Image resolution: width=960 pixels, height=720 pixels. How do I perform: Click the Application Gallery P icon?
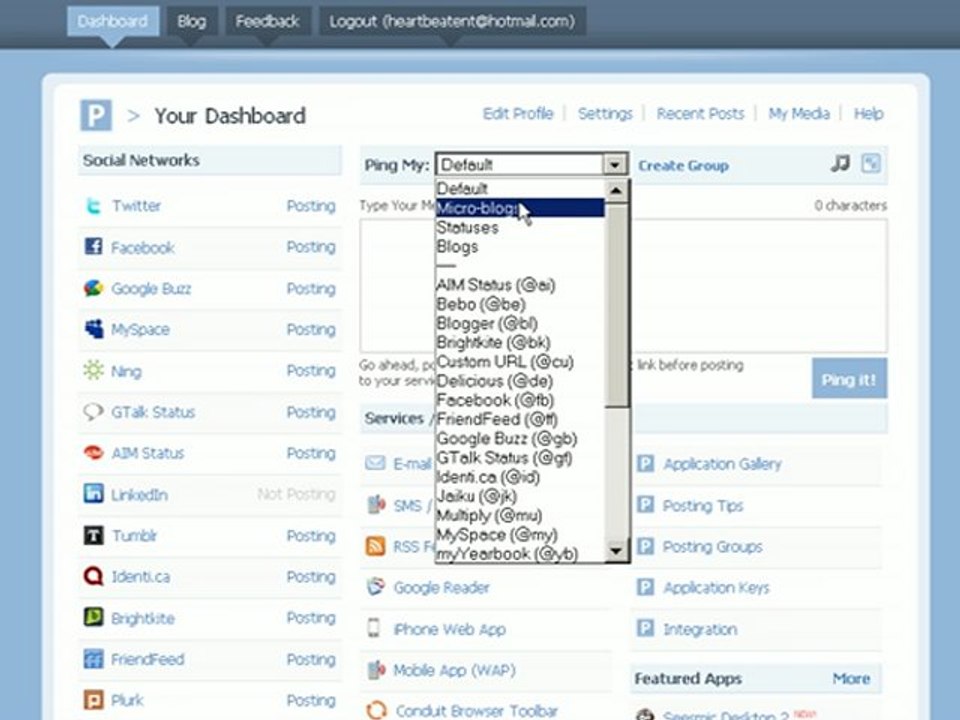pyautogui.click(x=645, y=463)
